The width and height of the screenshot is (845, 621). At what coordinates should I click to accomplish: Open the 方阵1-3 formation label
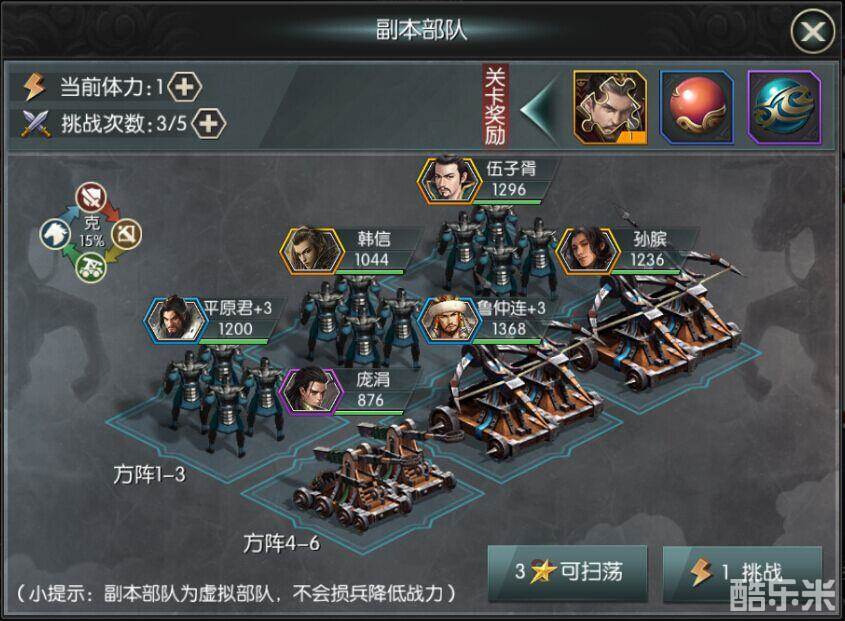pyautogui.click(x=149, y=474)
